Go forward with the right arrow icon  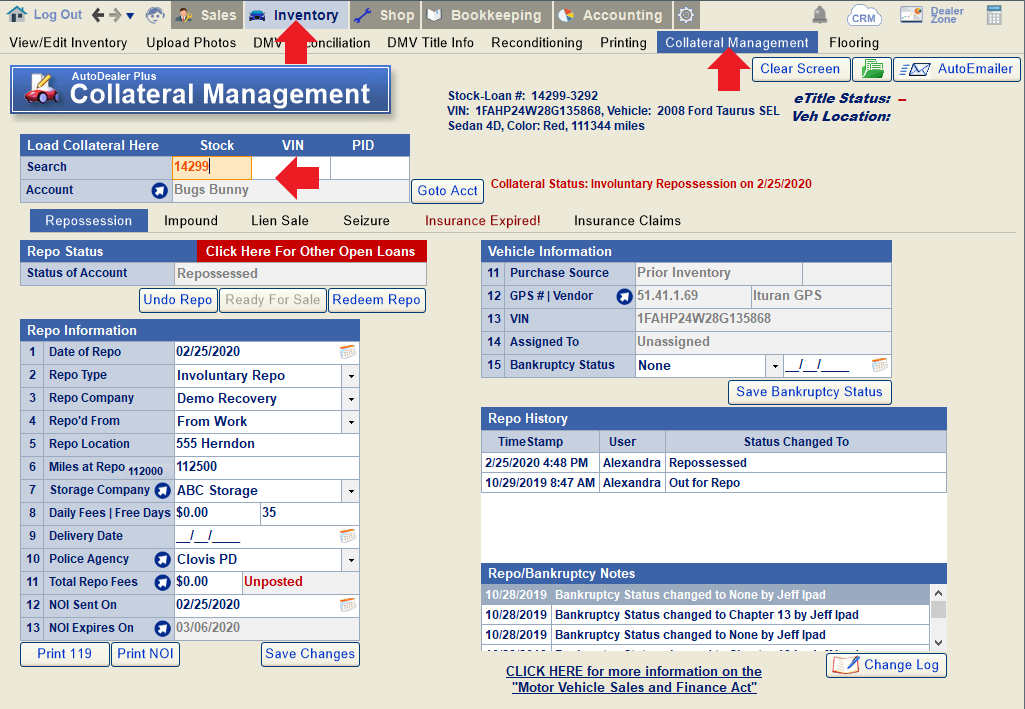[x=114, y=15]
